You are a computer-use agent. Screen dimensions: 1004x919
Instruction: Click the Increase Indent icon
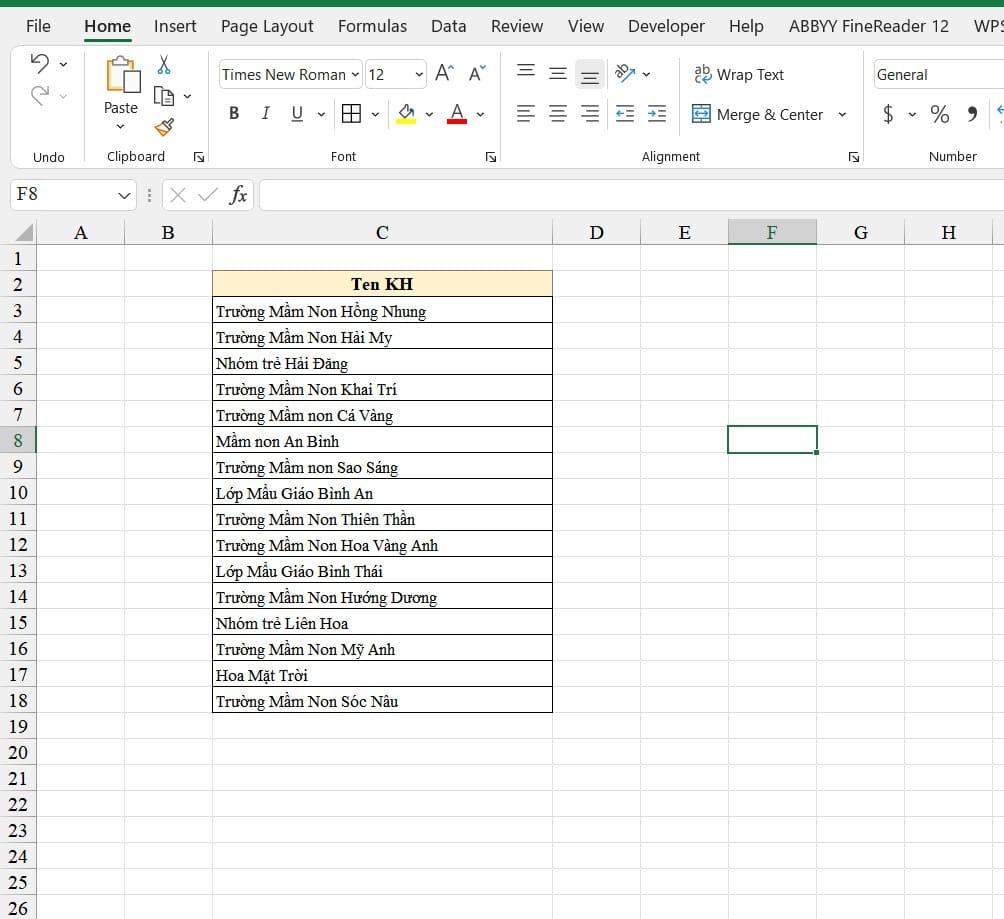tap(657, 114)
